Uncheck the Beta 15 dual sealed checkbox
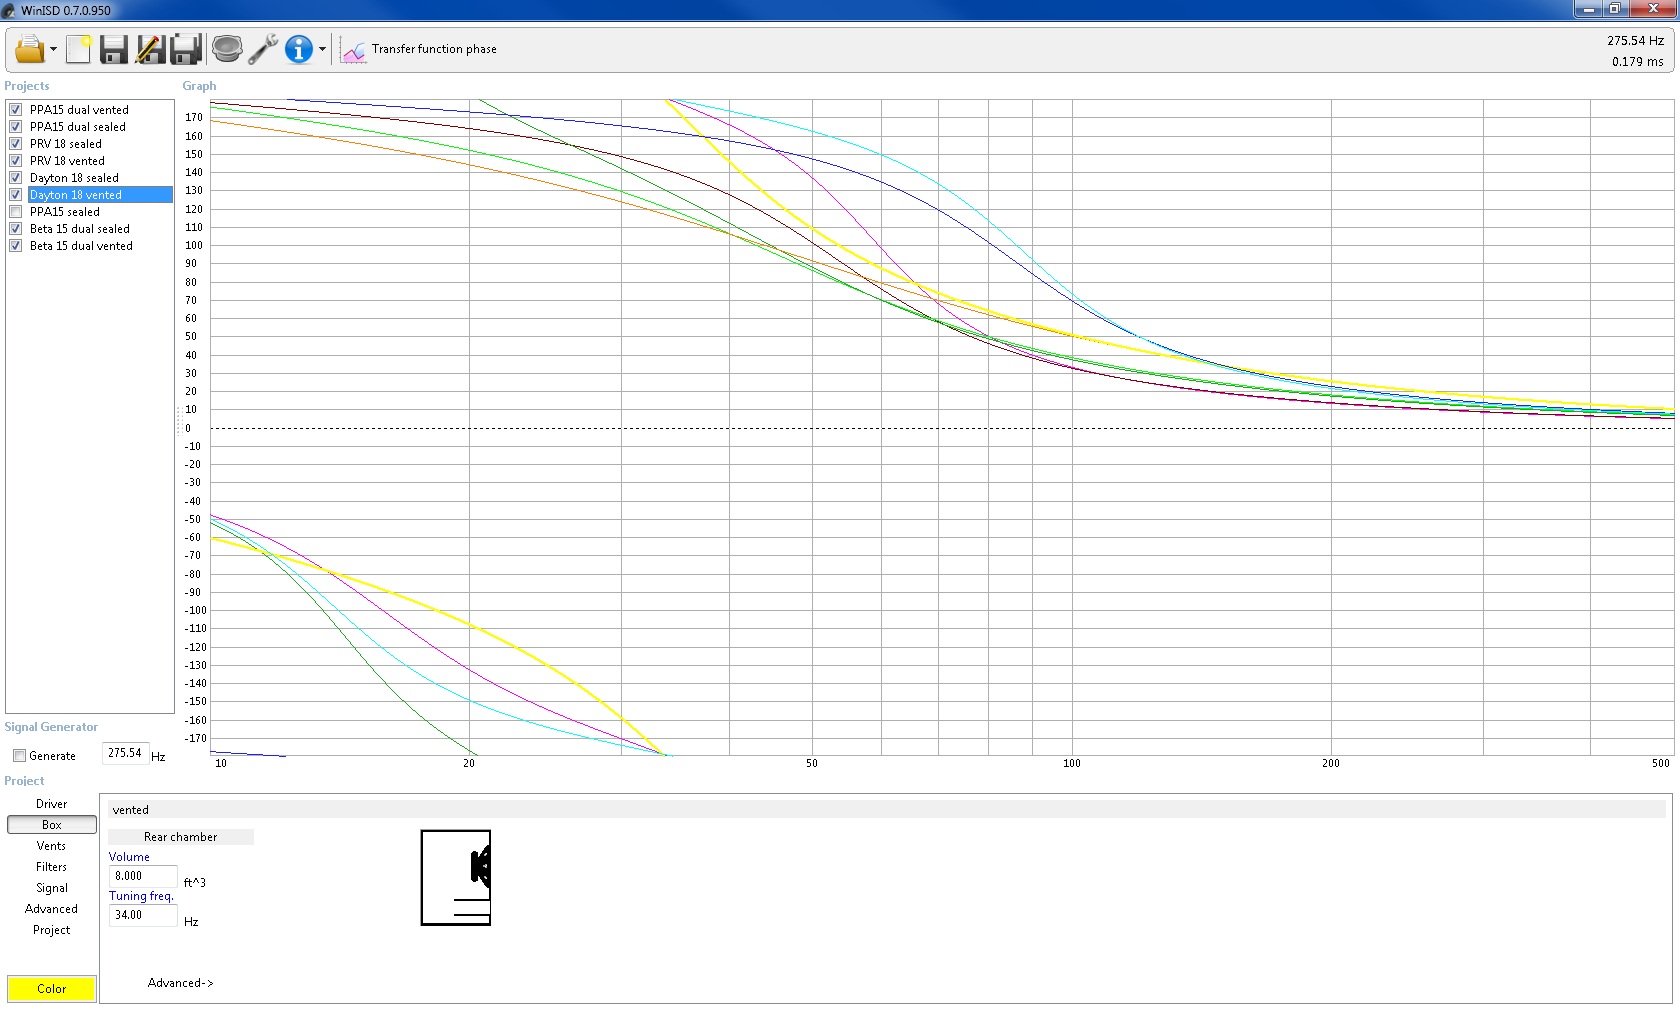The image size is (1680, 1010). [16, 229]
